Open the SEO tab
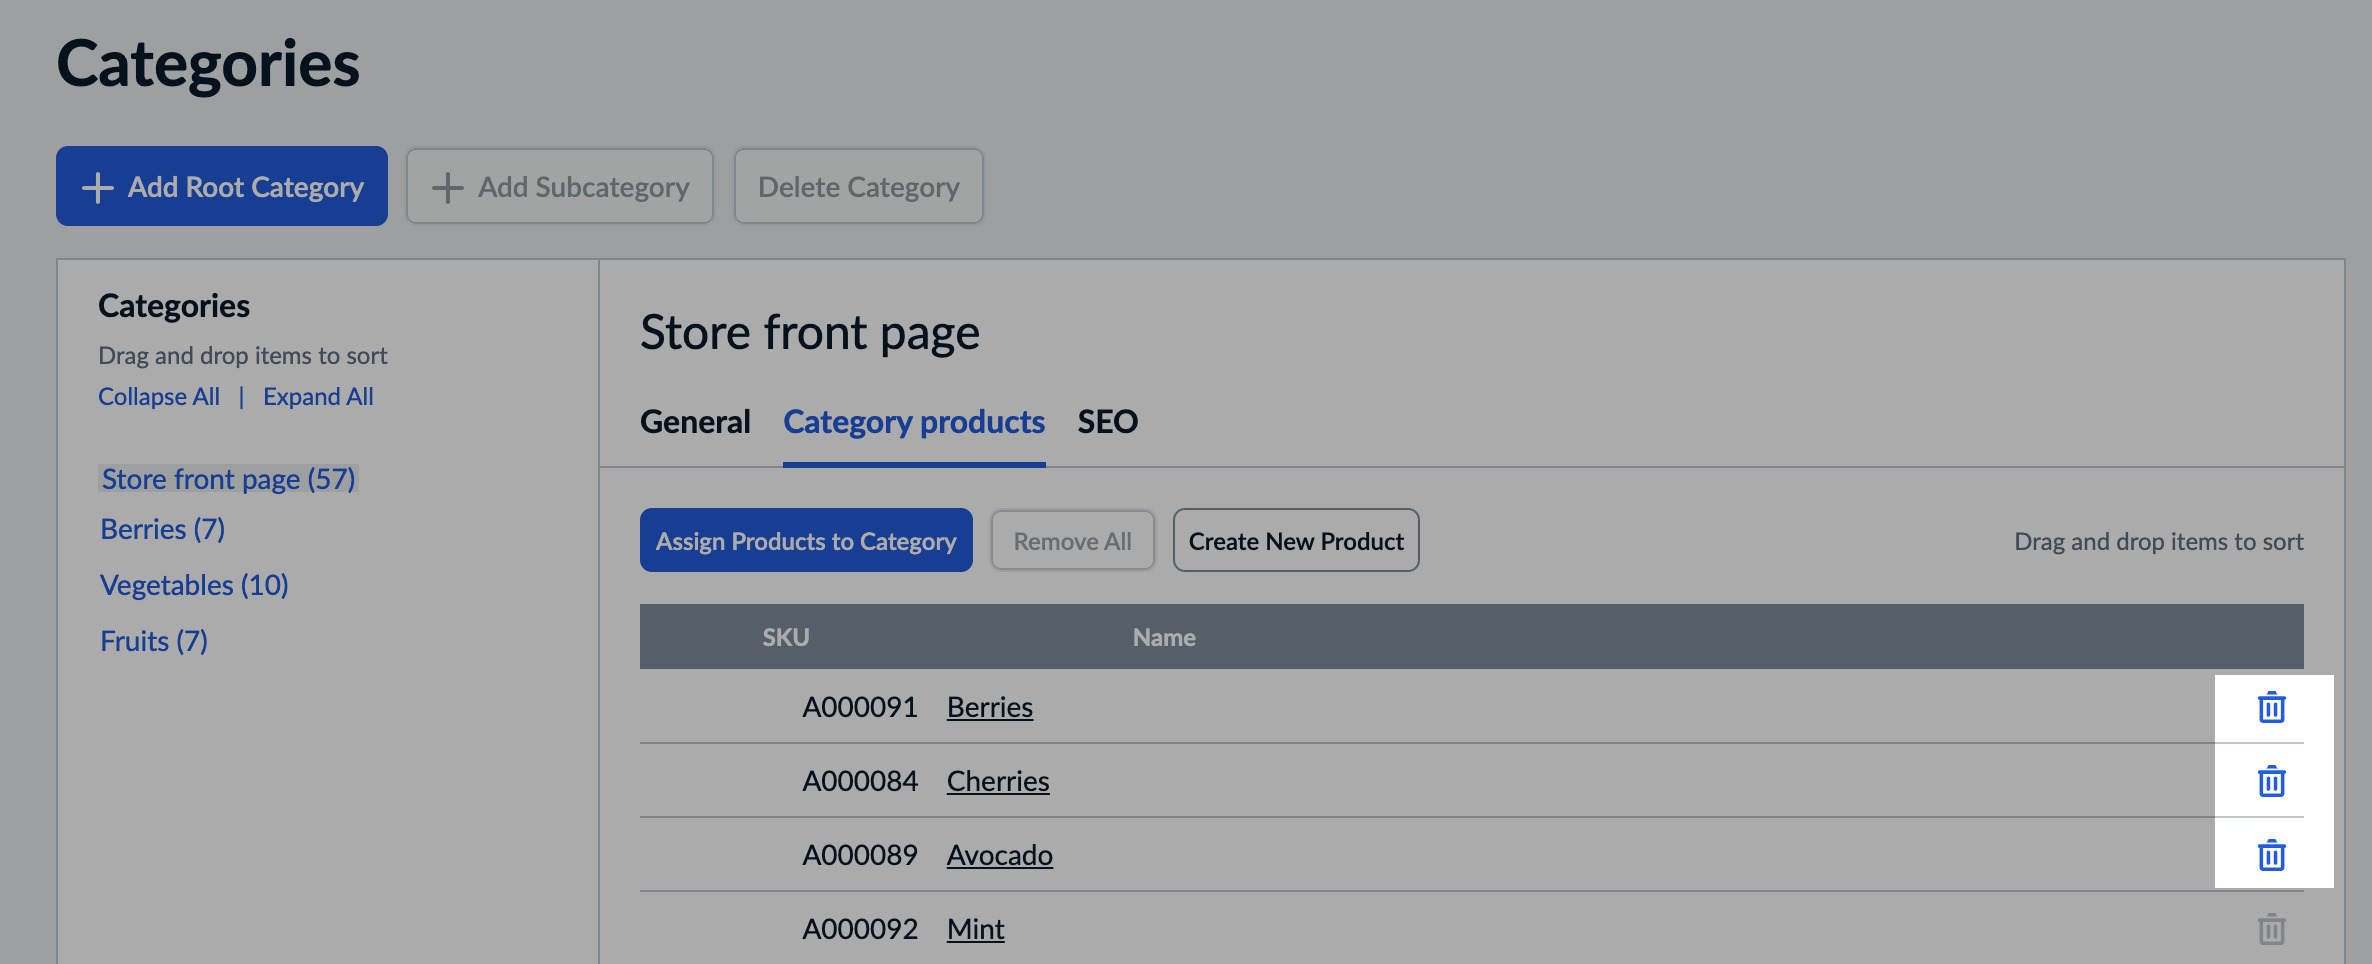The width and height of the screenshot is (2372, 964). pyautogui.click(x=1107, y=421)
